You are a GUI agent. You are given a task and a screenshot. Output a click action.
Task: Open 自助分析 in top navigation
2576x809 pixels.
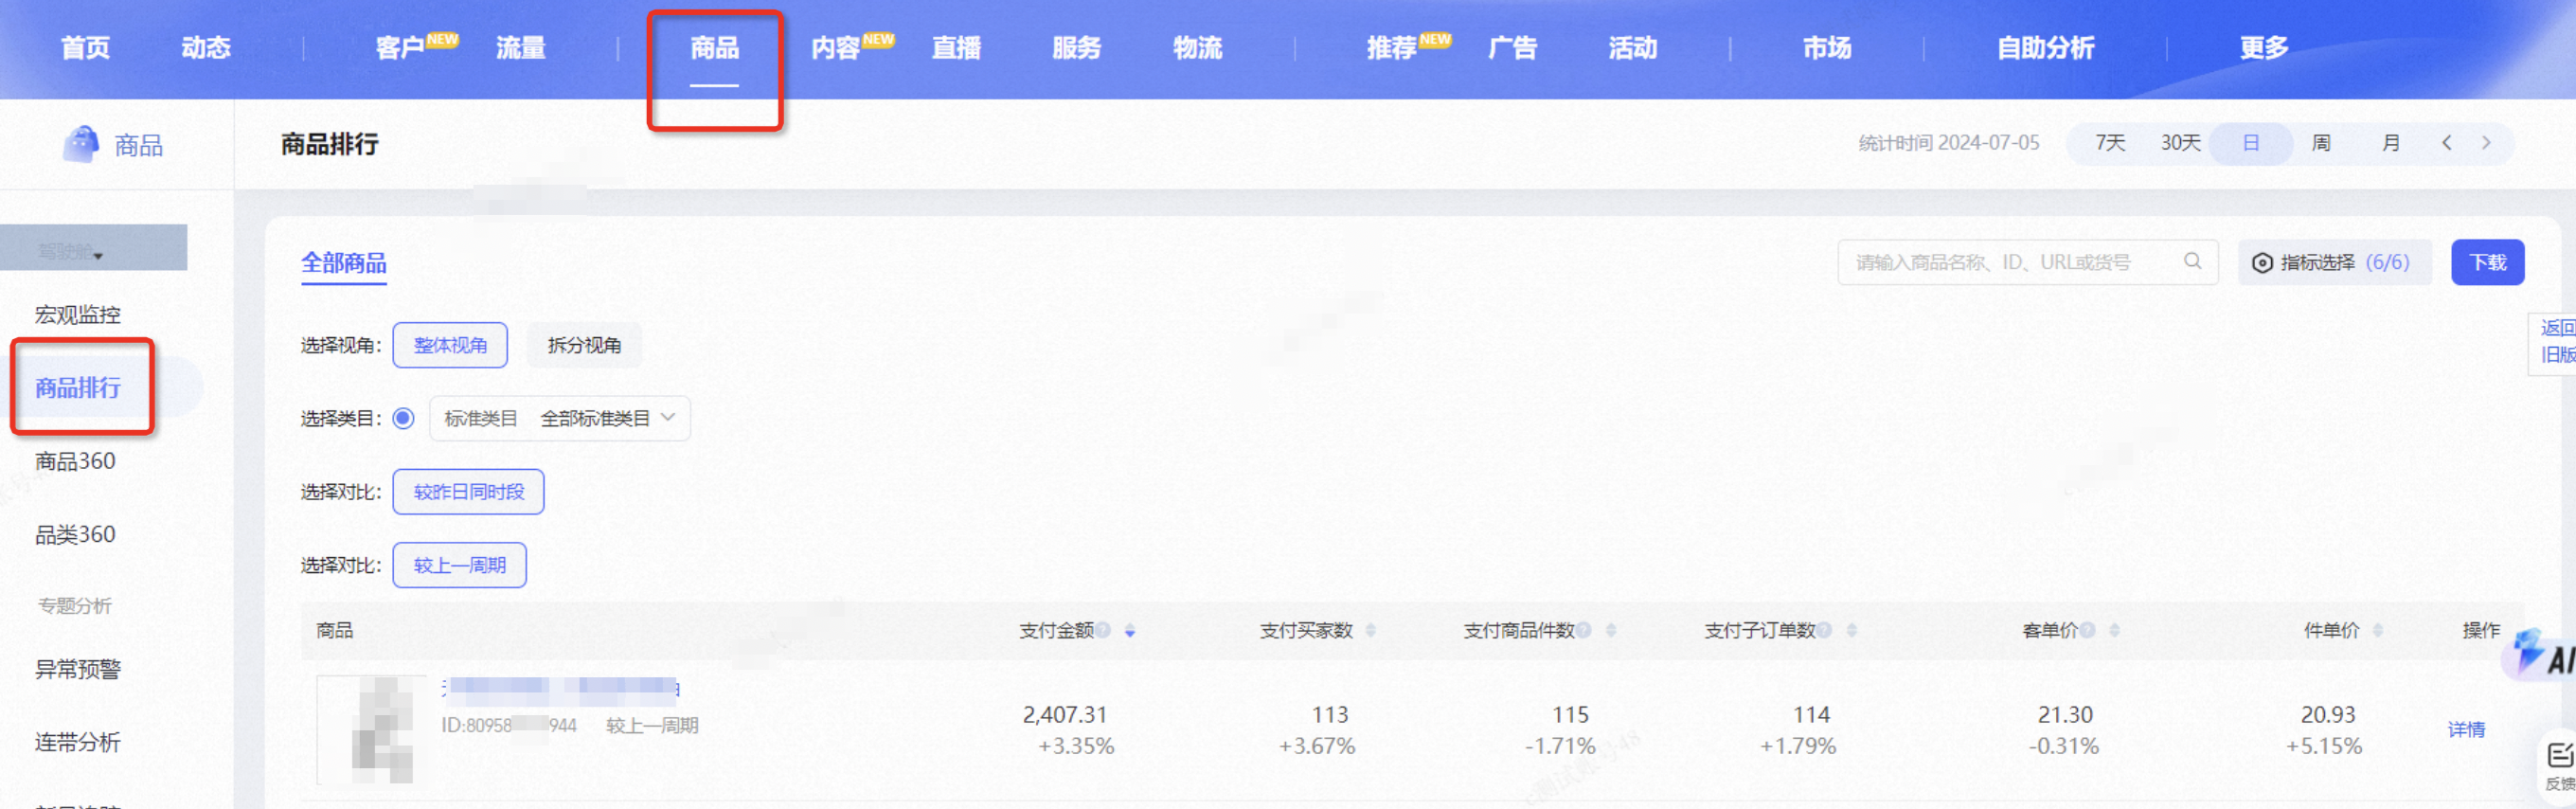click(x=2046, y=47)
